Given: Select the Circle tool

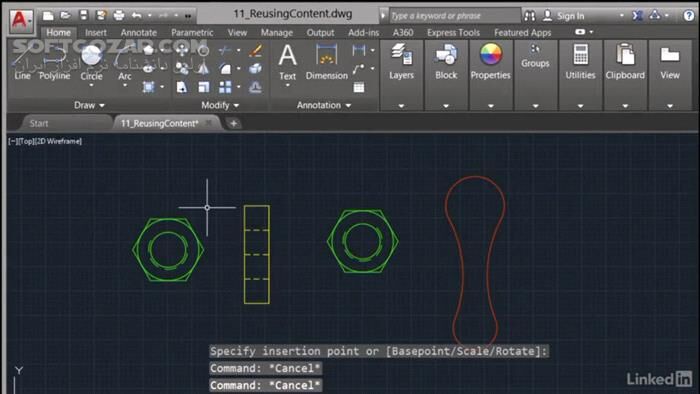Looking at the screenshot, I should pyautogui.click(x=92, y=62).
